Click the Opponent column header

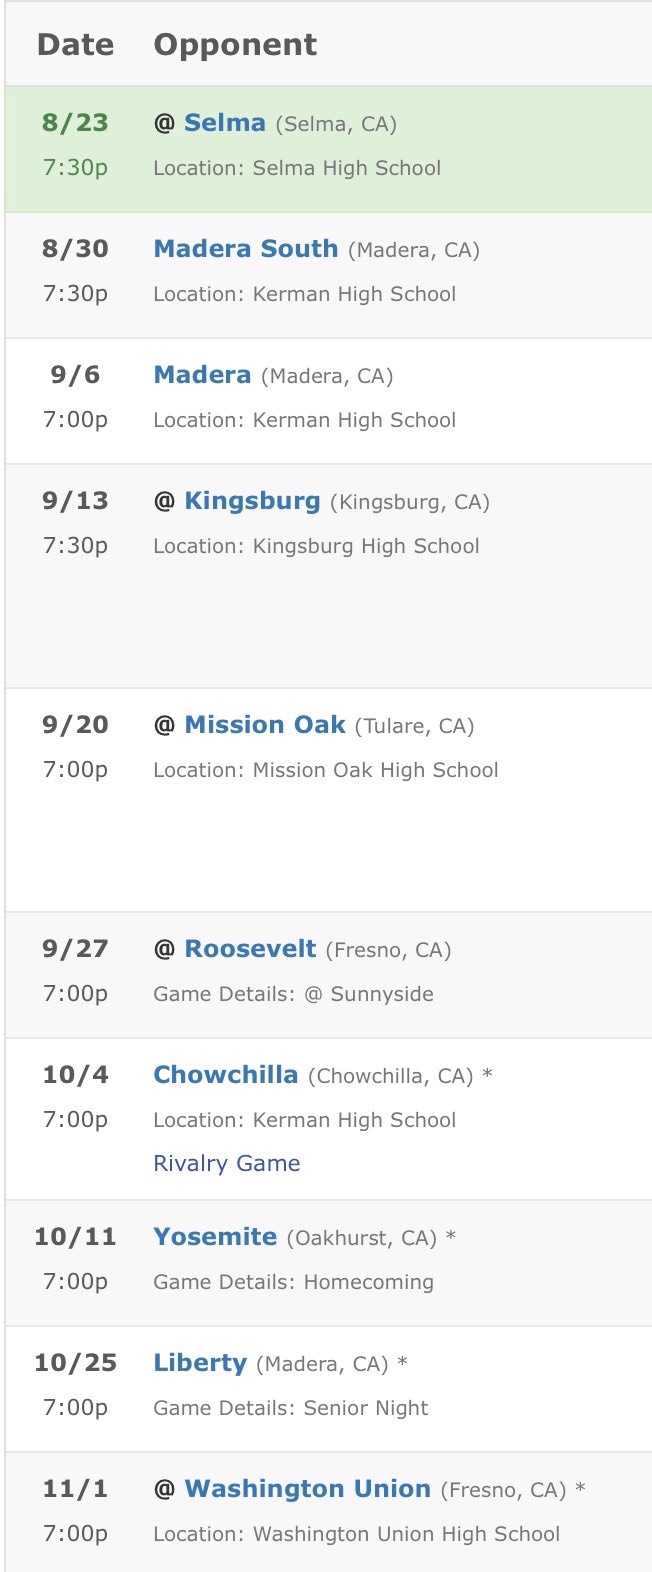point(235,45)
